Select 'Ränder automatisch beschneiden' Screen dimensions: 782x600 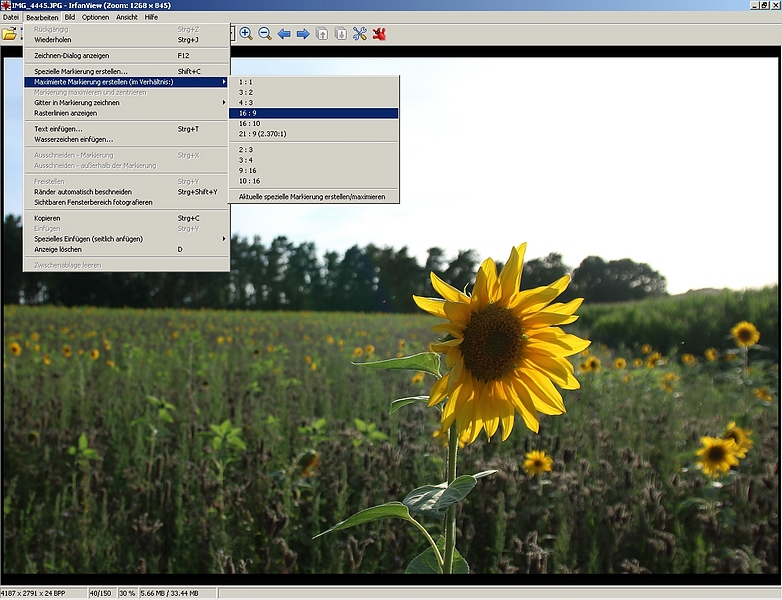coord(83,192)
